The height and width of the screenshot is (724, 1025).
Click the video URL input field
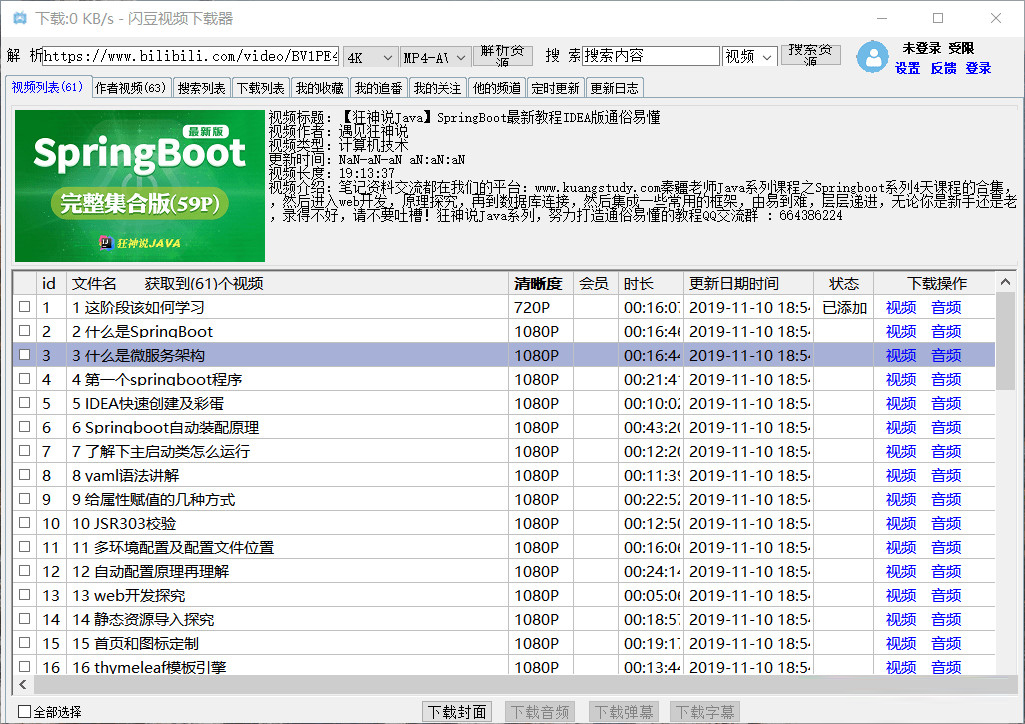click(191, 56)
